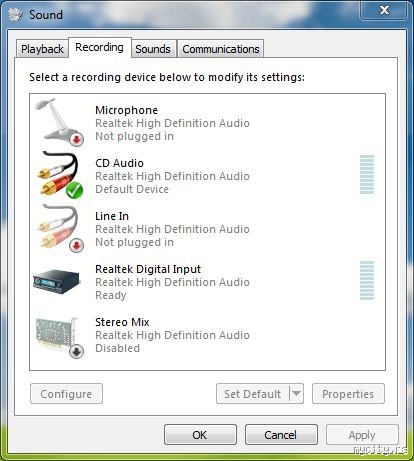Switch to the Playback tab

coord(42,49)
